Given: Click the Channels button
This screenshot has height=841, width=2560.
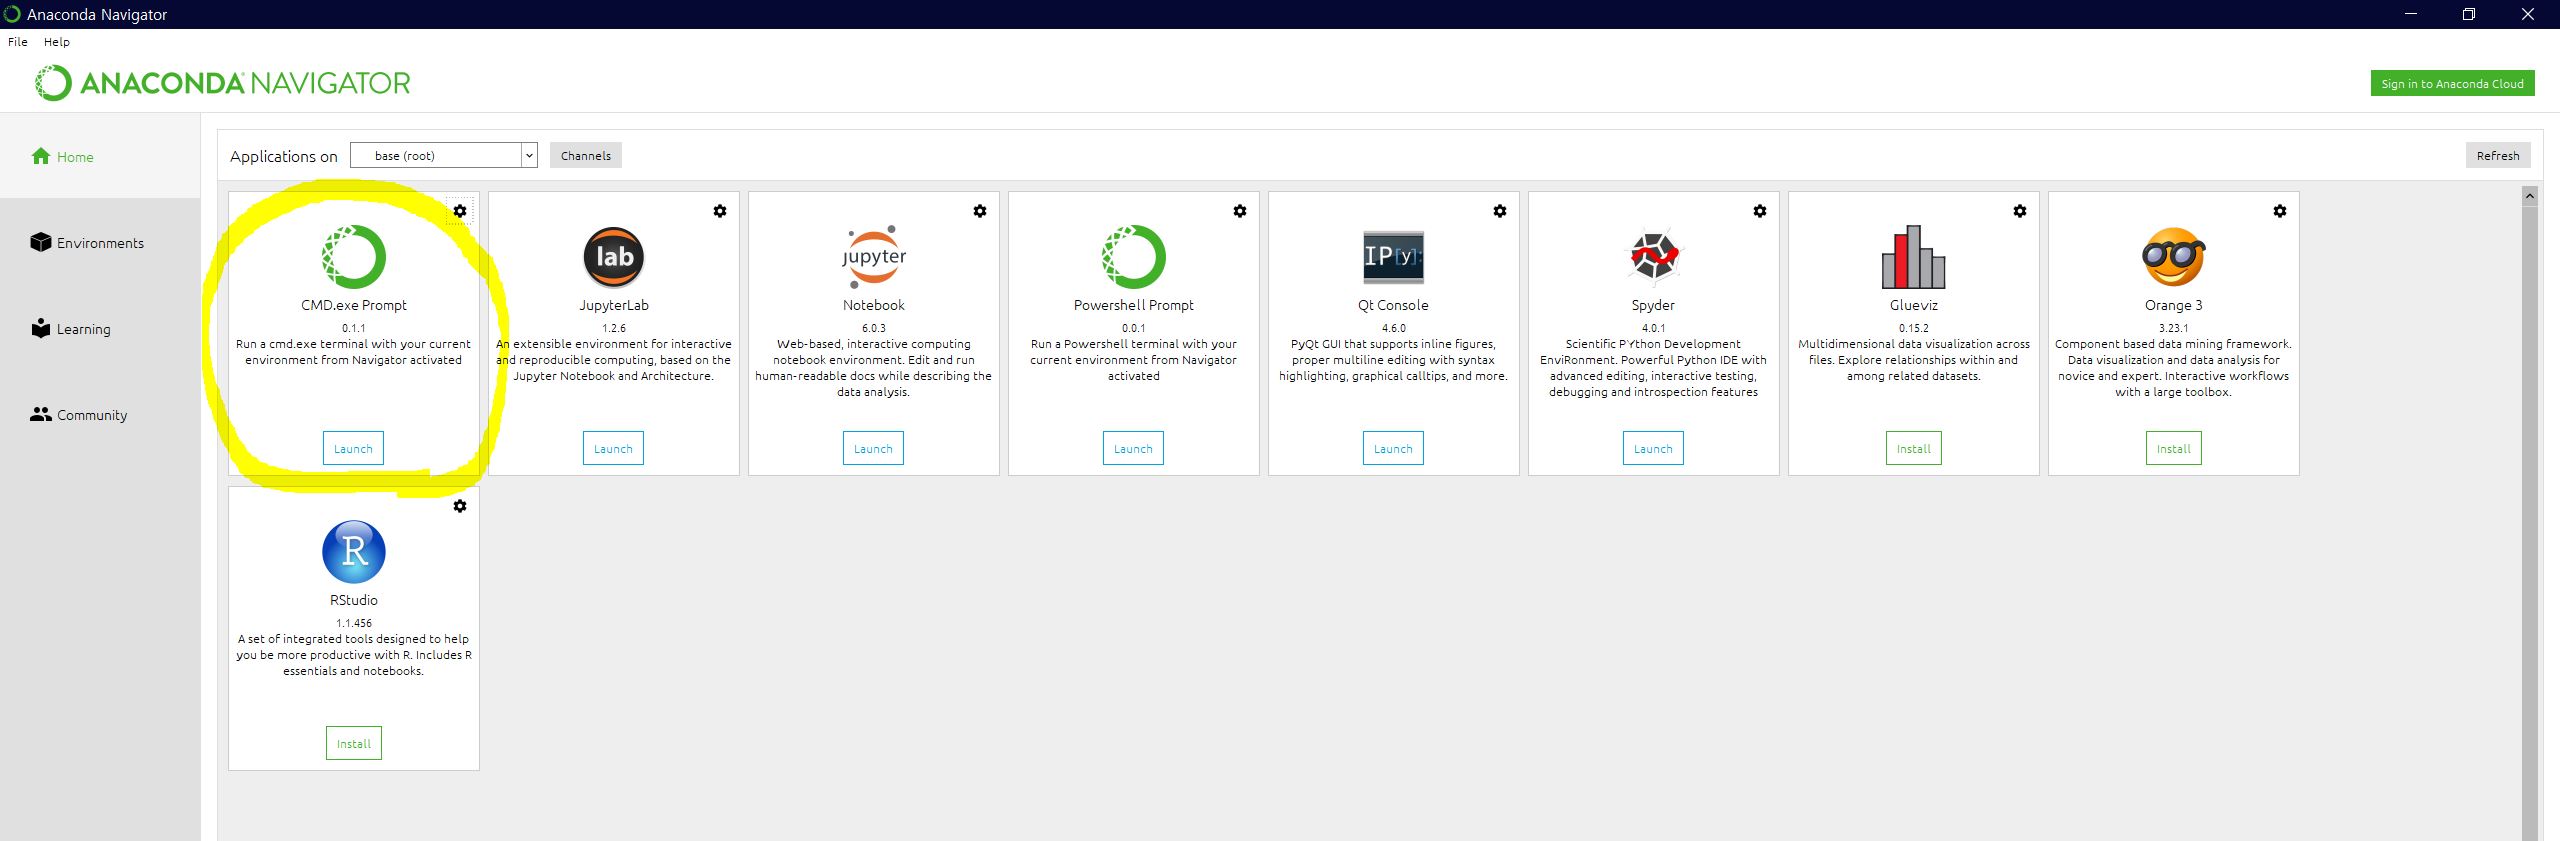Looking at the screenshot, I should (x=586, y=155).
